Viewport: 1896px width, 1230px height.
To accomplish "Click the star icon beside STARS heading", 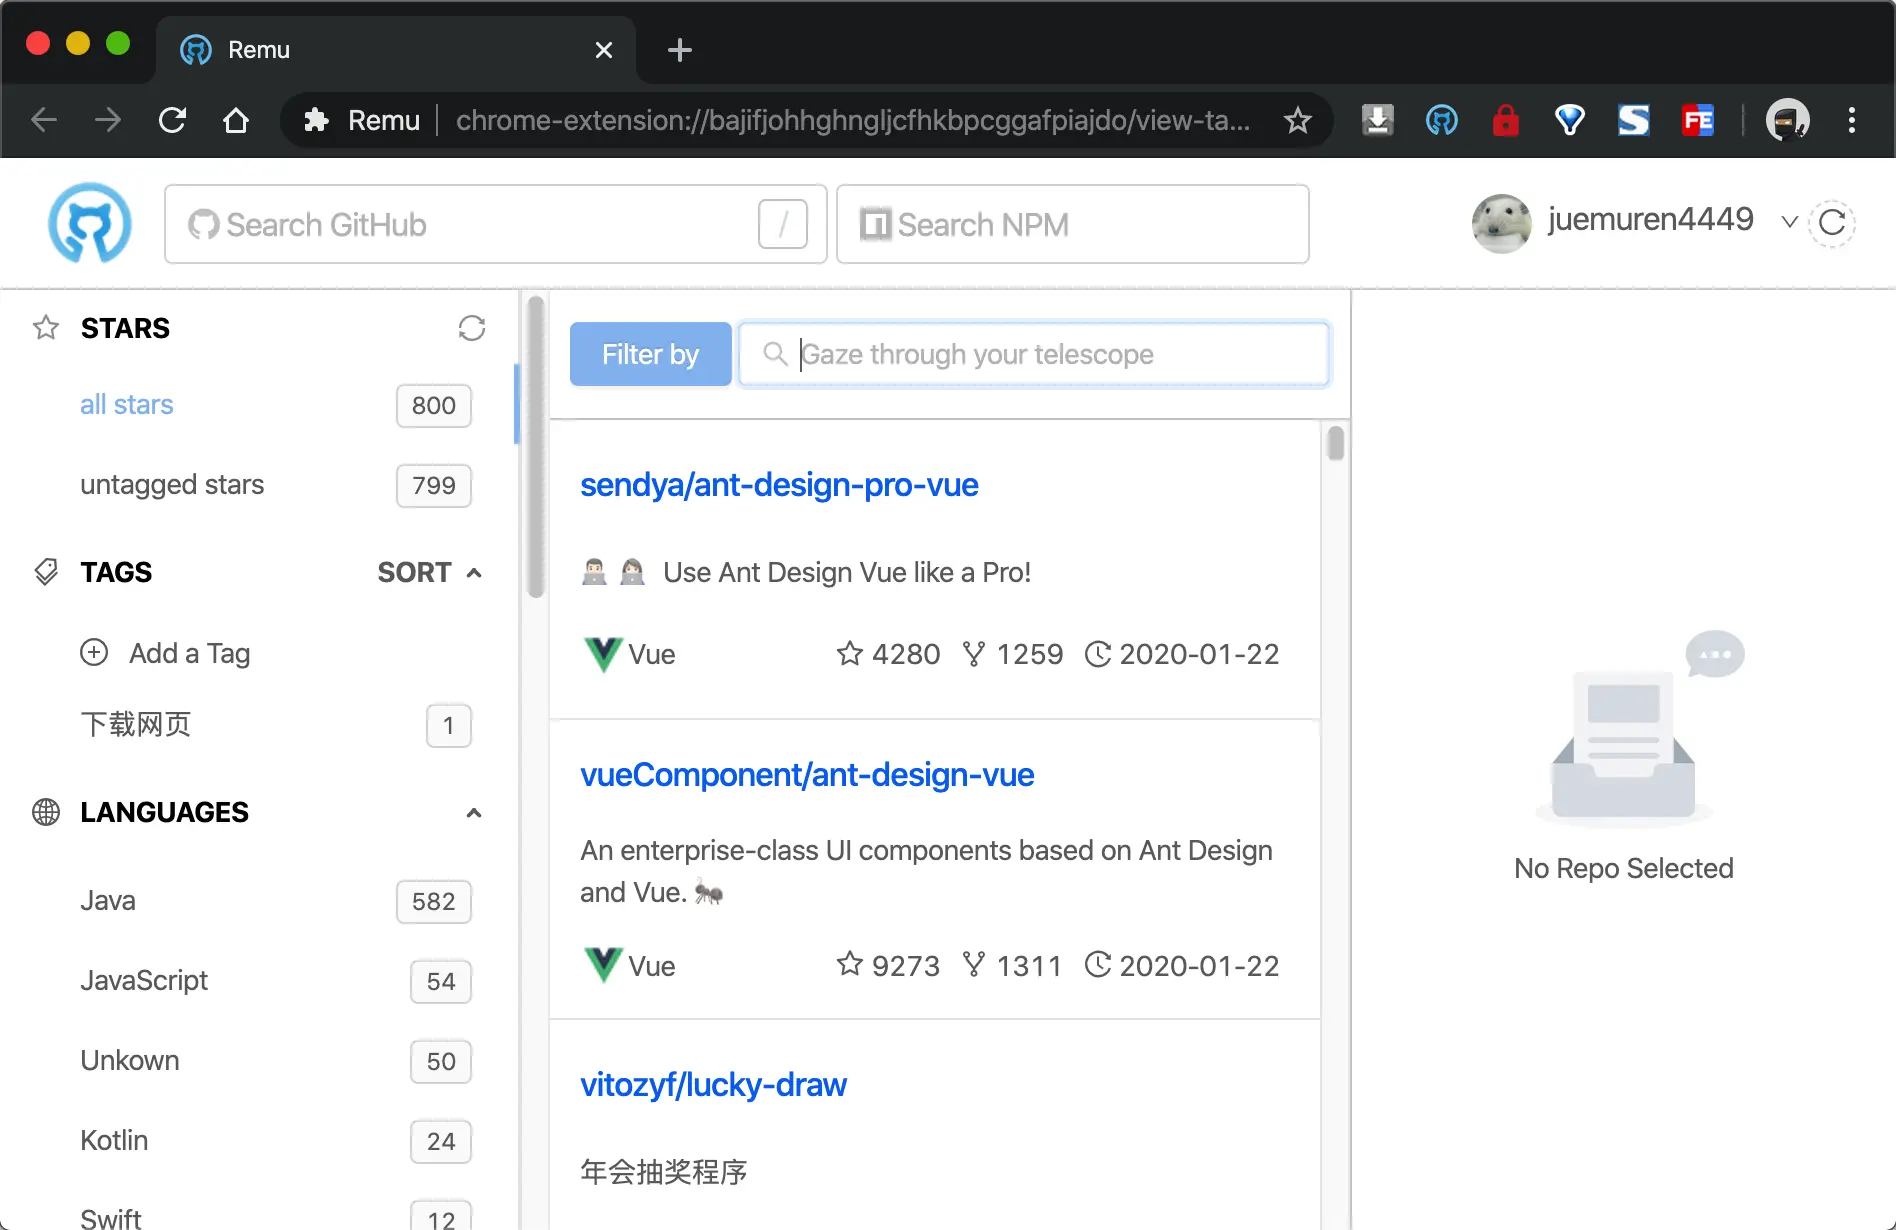I will point(46,328).
